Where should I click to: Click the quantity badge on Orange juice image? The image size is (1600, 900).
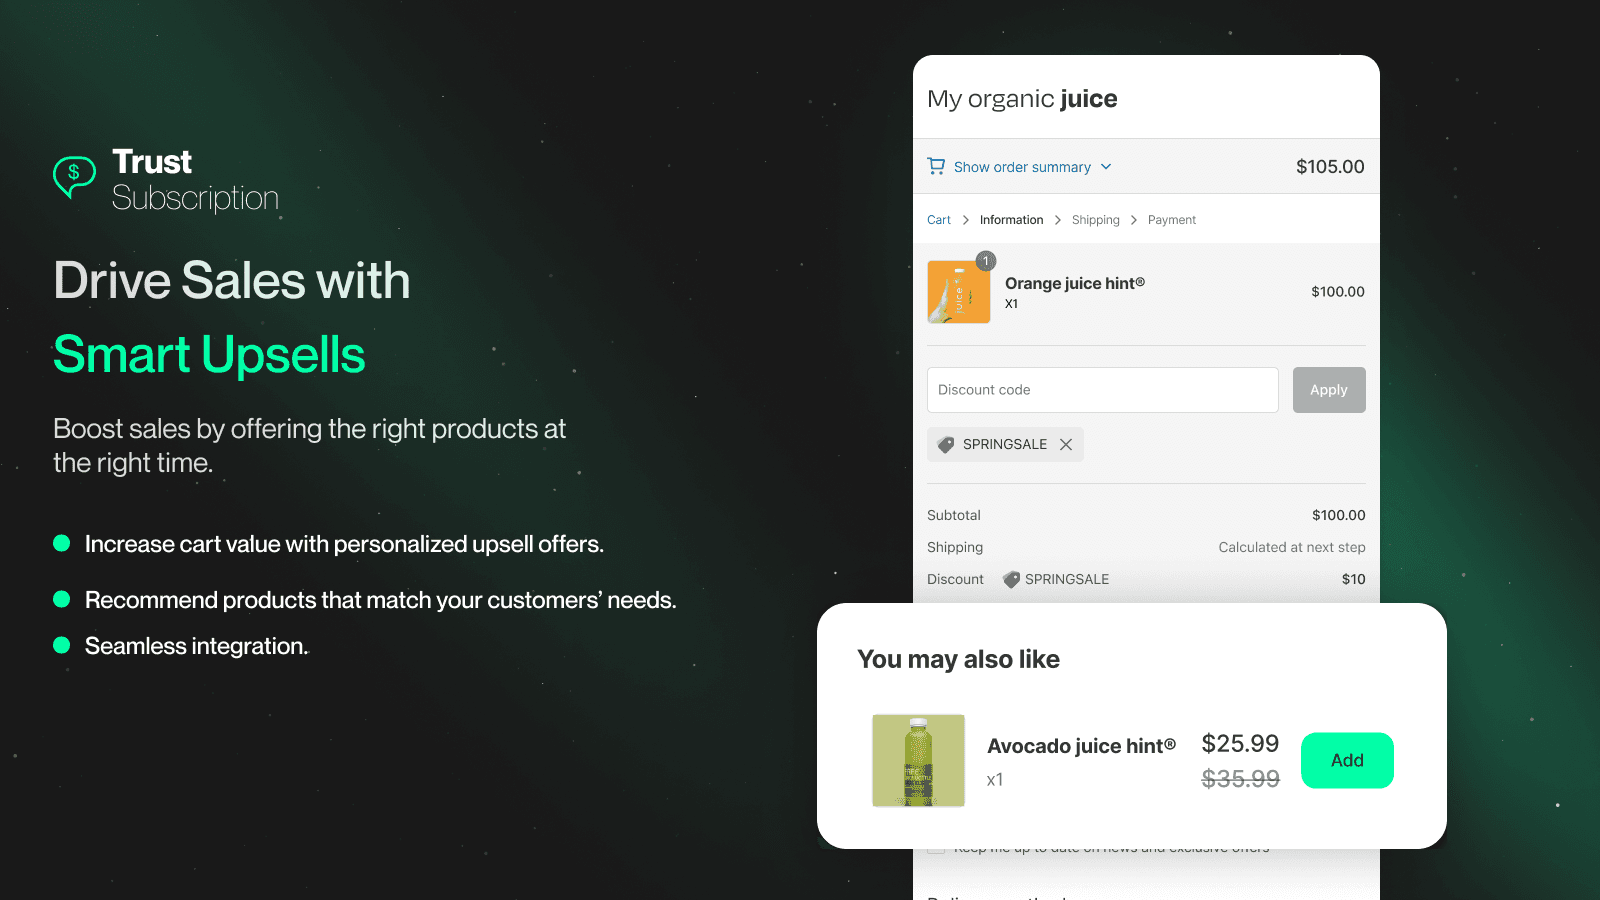986,261
